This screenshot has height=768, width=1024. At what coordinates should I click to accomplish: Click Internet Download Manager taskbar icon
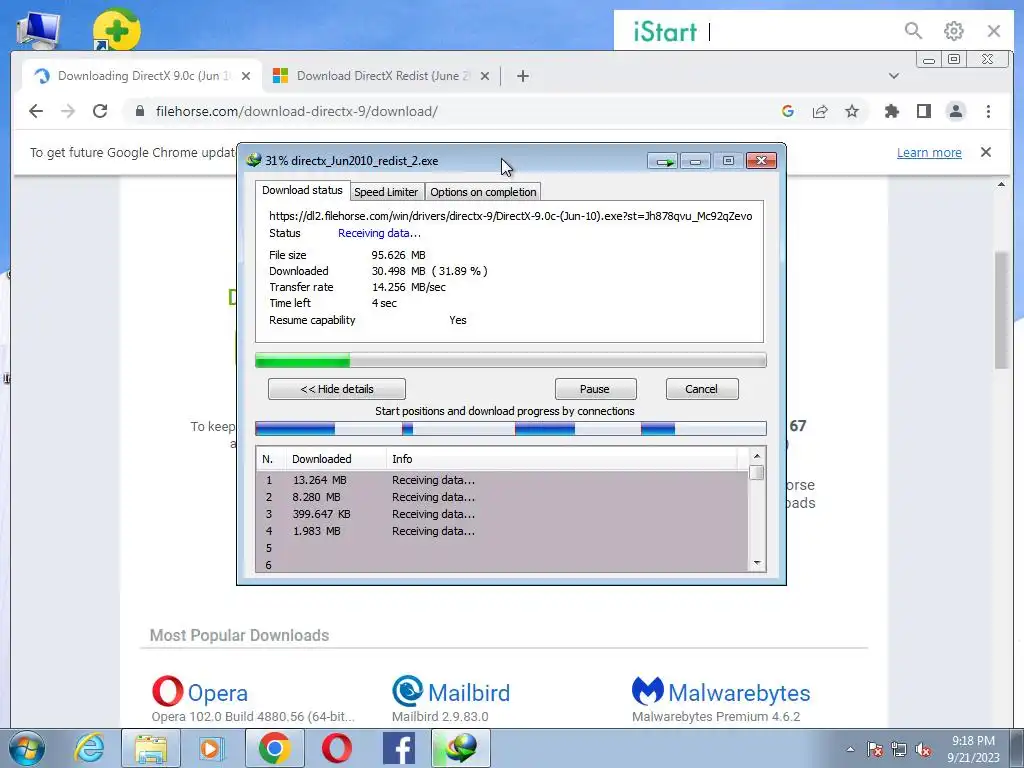click(461, 748)
